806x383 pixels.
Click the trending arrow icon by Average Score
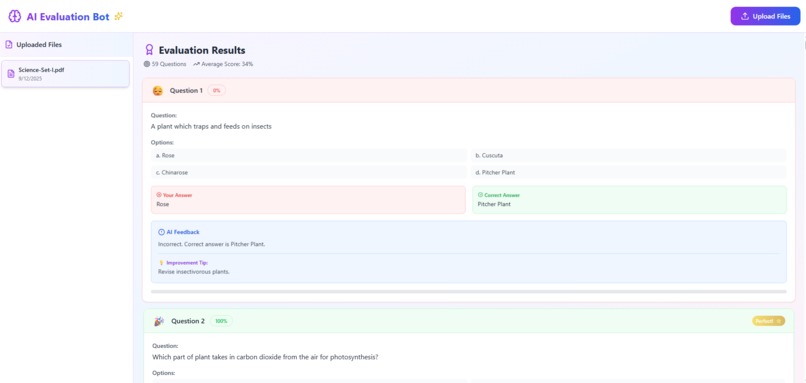coord(196,64)
